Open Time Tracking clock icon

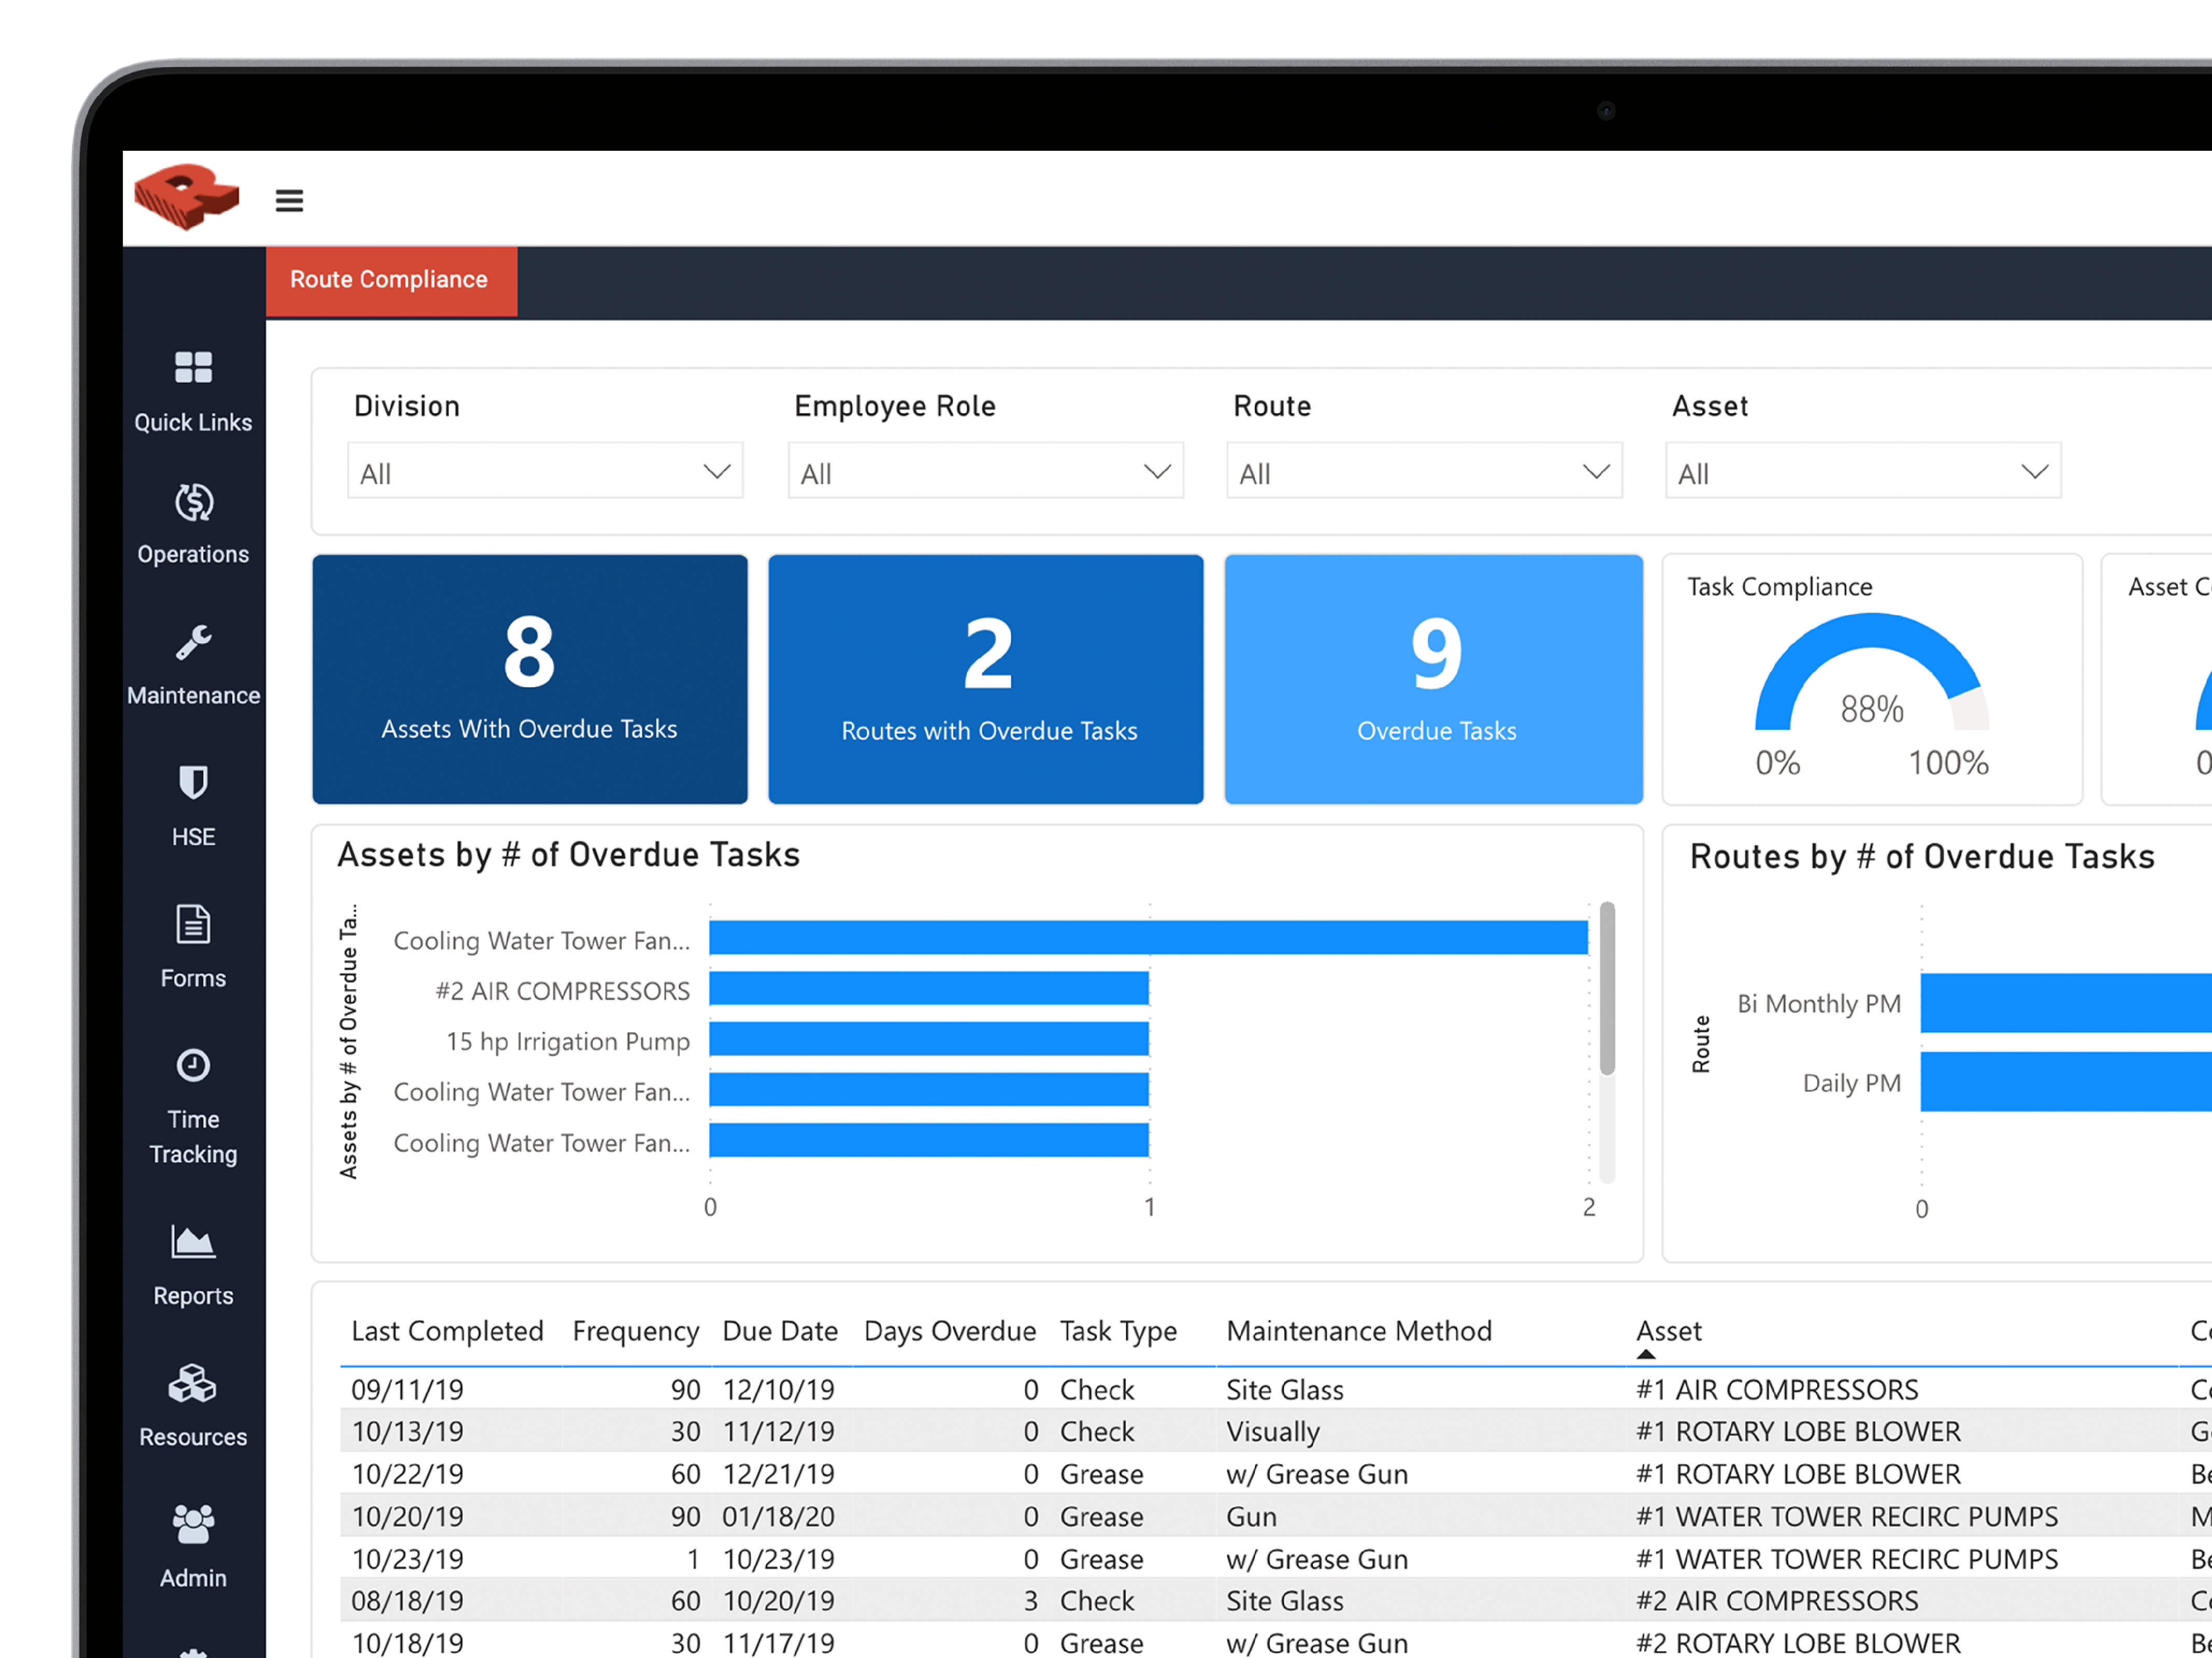(x=193, y=1066)
